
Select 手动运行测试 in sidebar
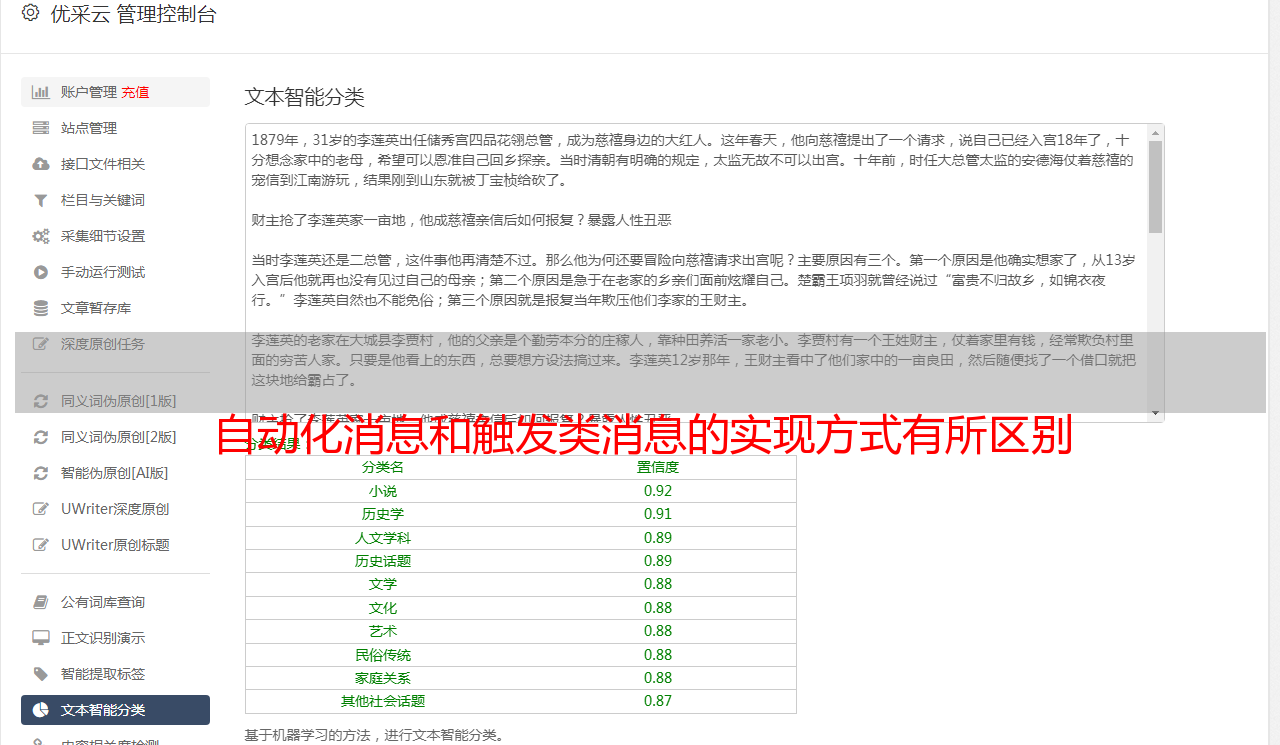point(115,272)
